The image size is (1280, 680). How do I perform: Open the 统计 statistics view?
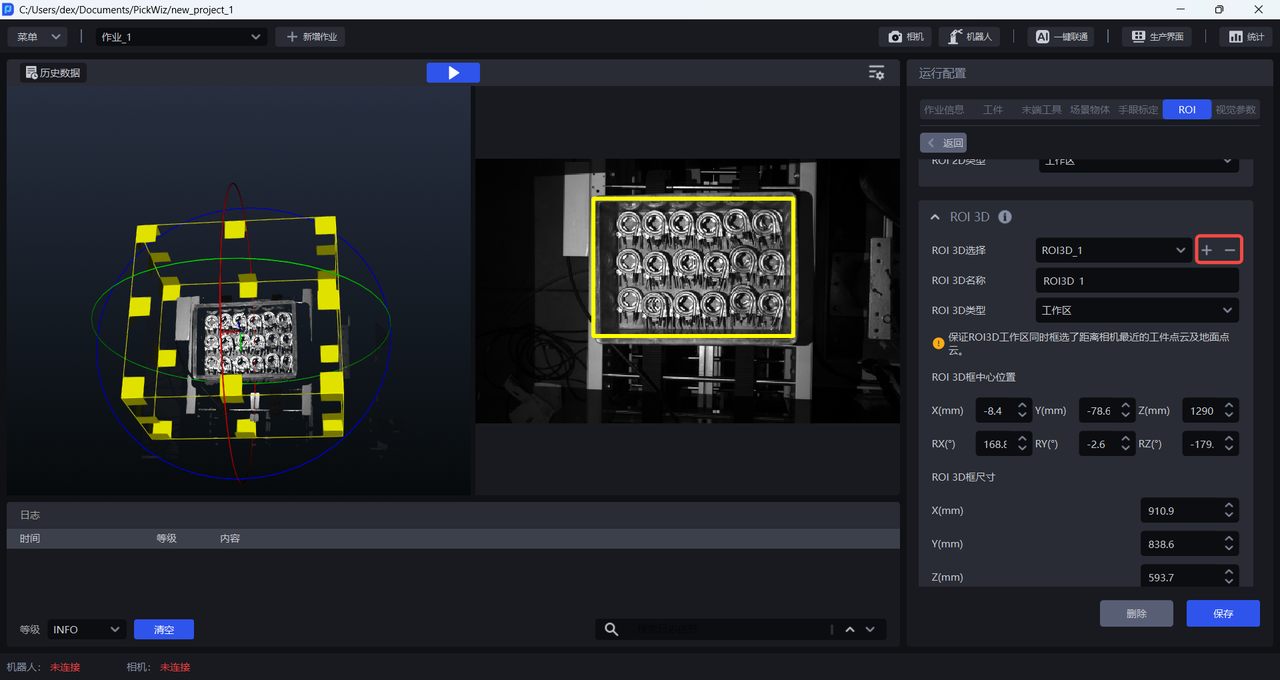[x=1245, y=37]
